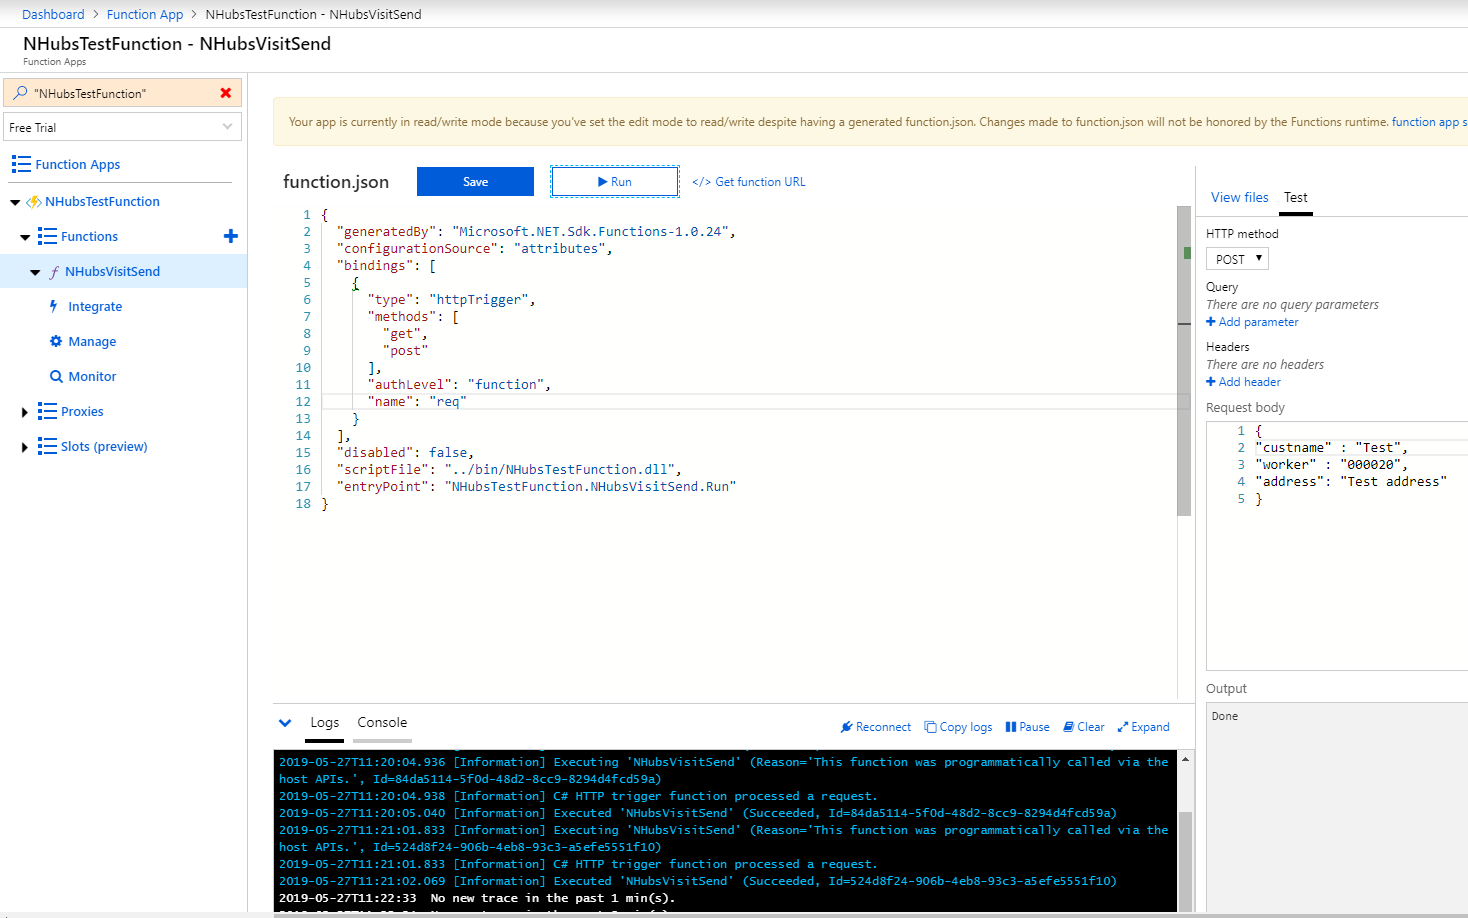Switch to the Console tab

point(382,722)
